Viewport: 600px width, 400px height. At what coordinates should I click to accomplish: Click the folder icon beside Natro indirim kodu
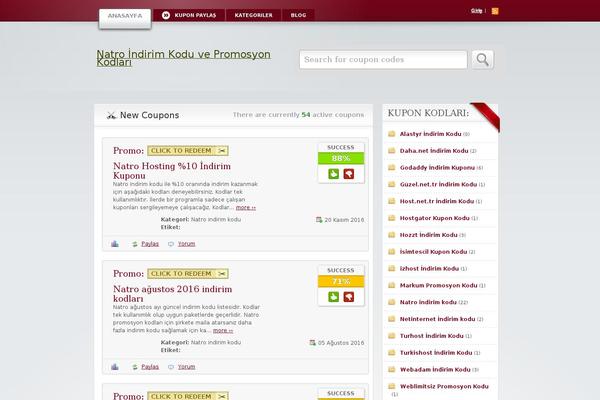[391, 302]
